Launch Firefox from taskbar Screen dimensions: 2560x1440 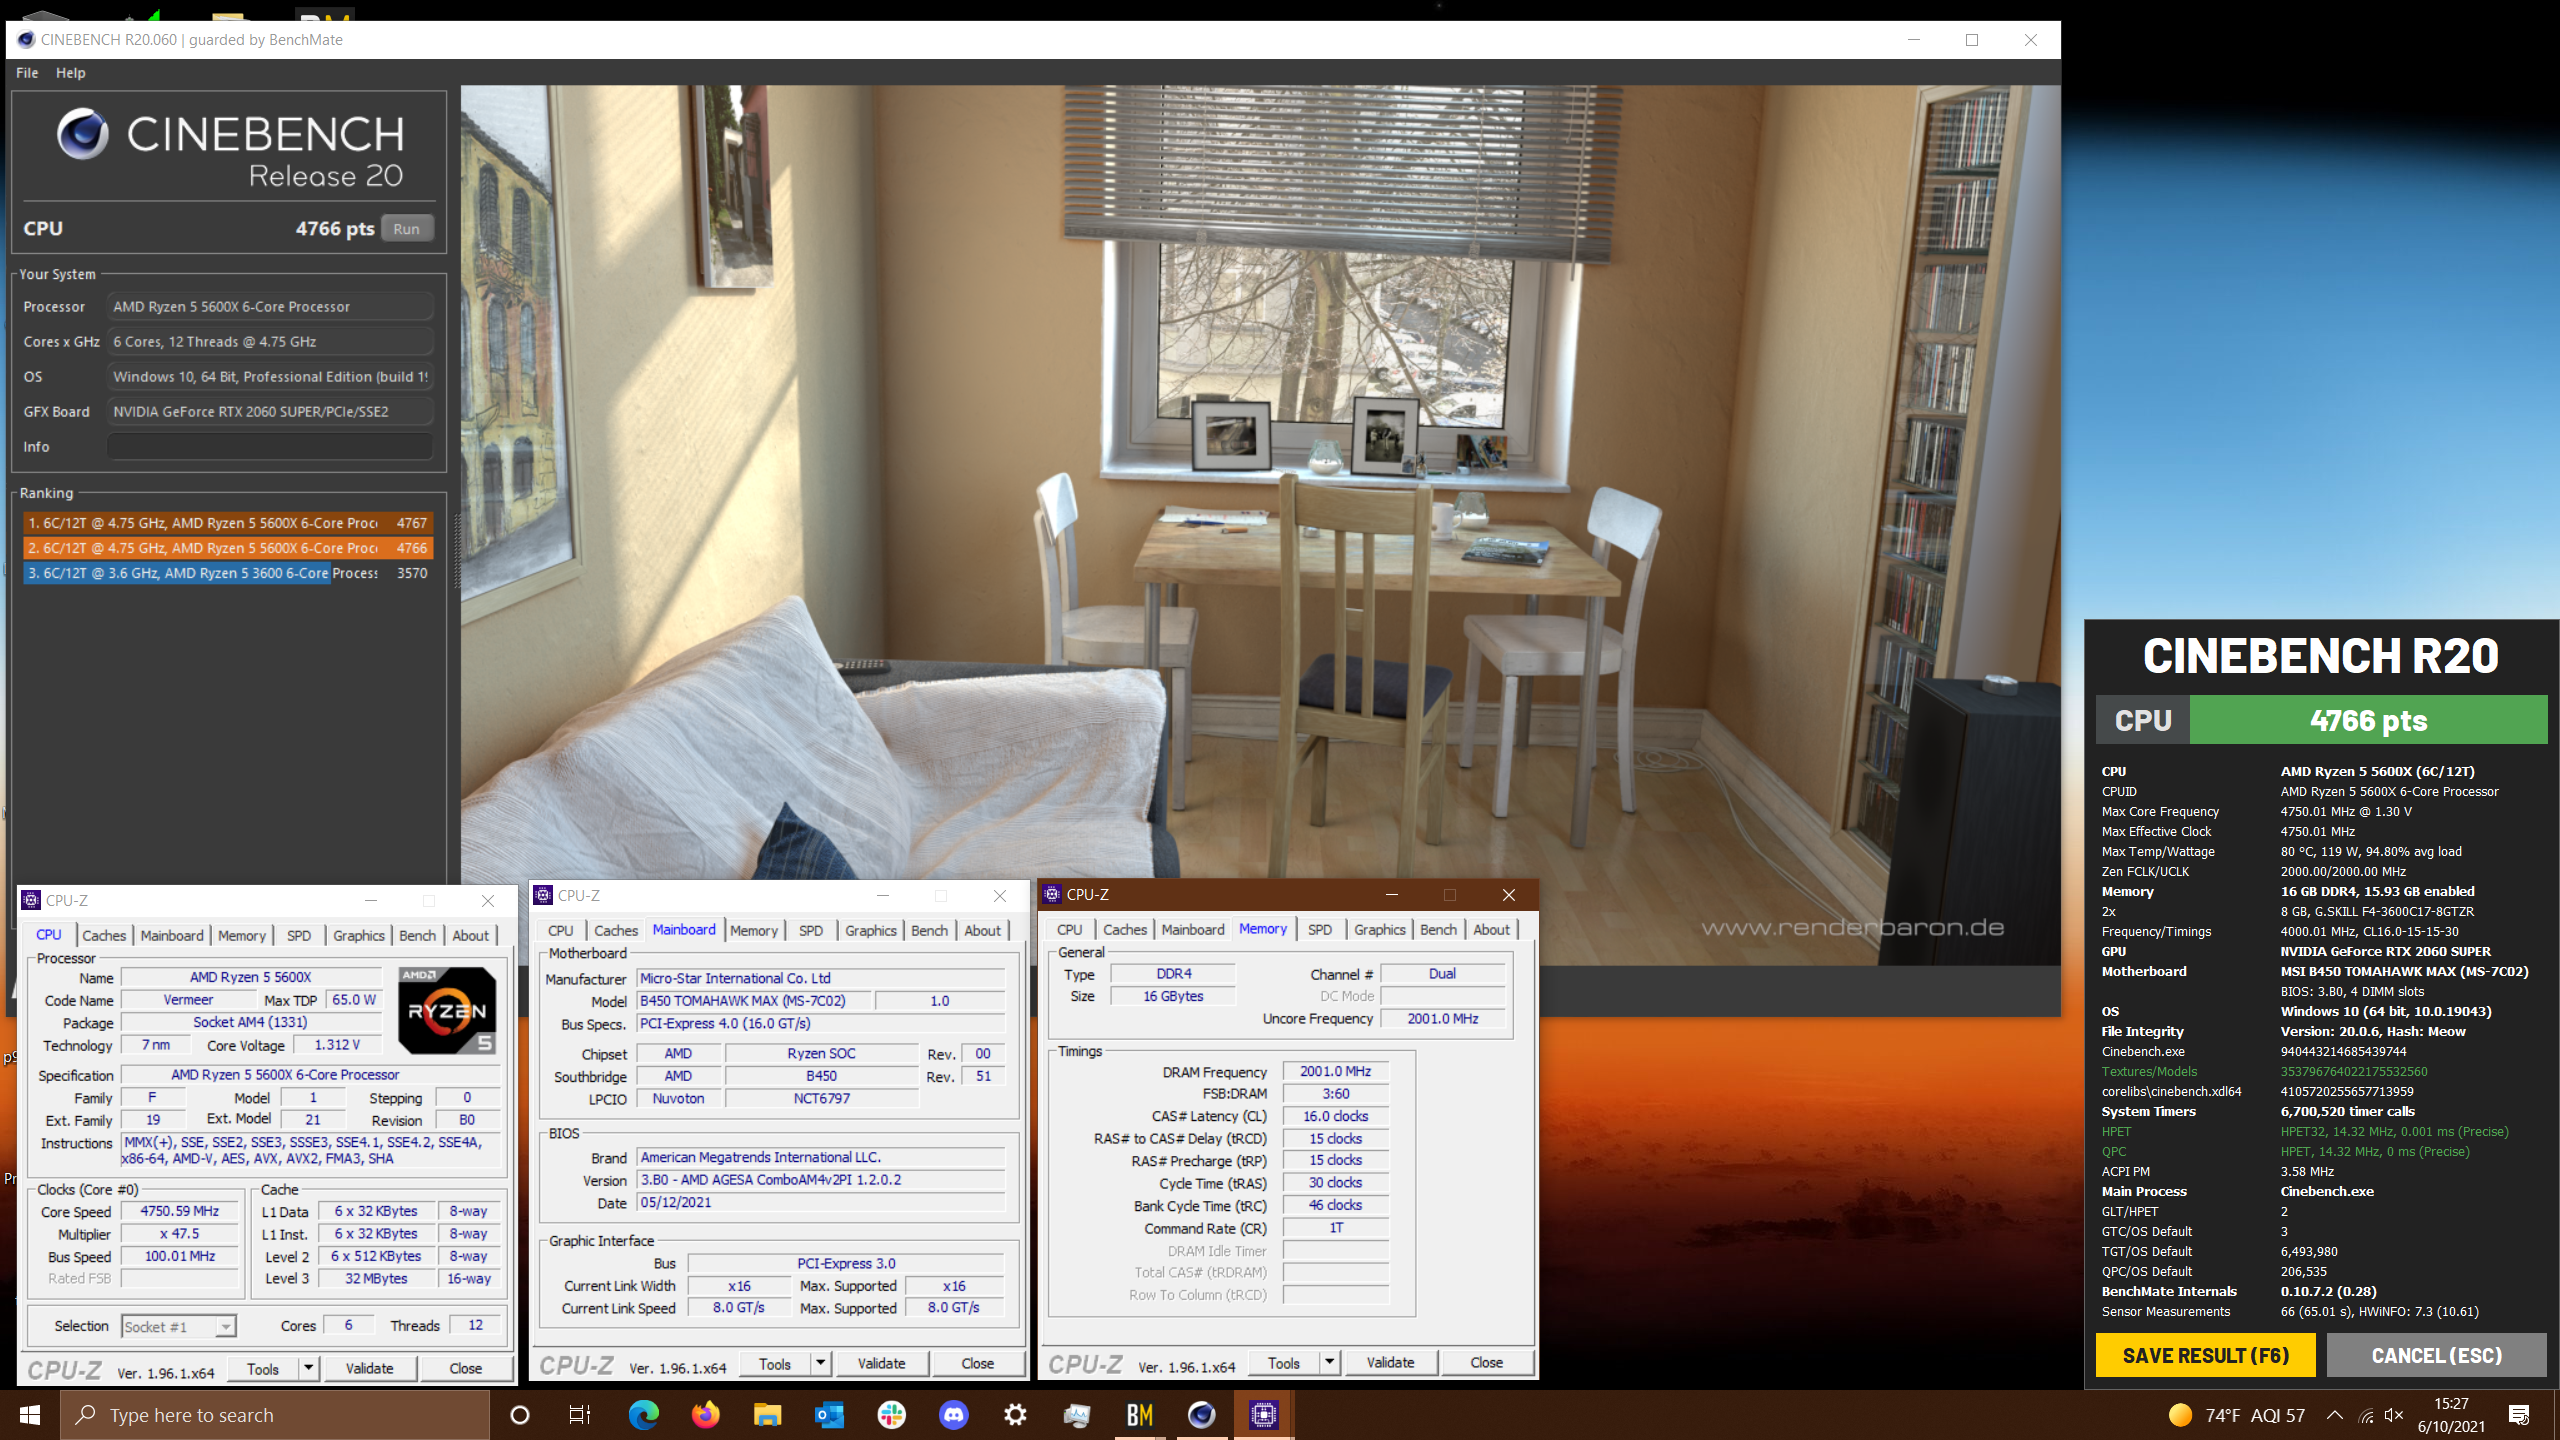point(705,1415)
